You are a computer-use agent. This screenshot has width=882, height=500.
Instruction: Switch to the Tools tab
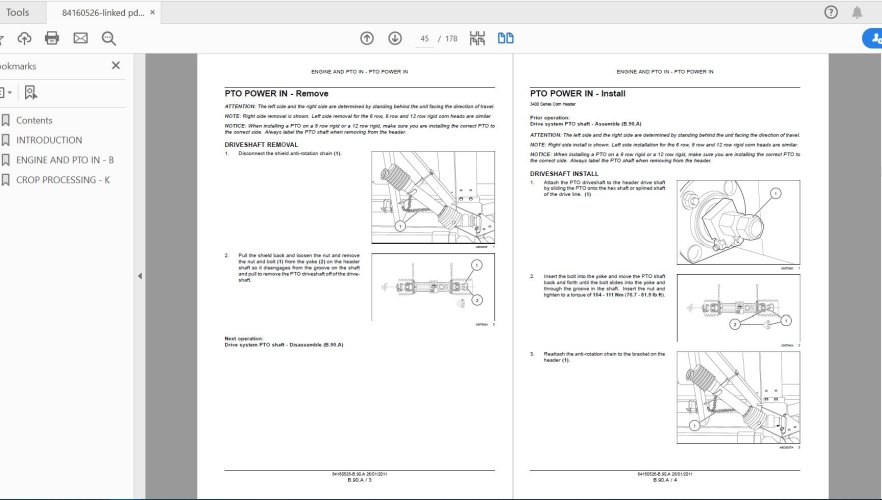[17, 12]
